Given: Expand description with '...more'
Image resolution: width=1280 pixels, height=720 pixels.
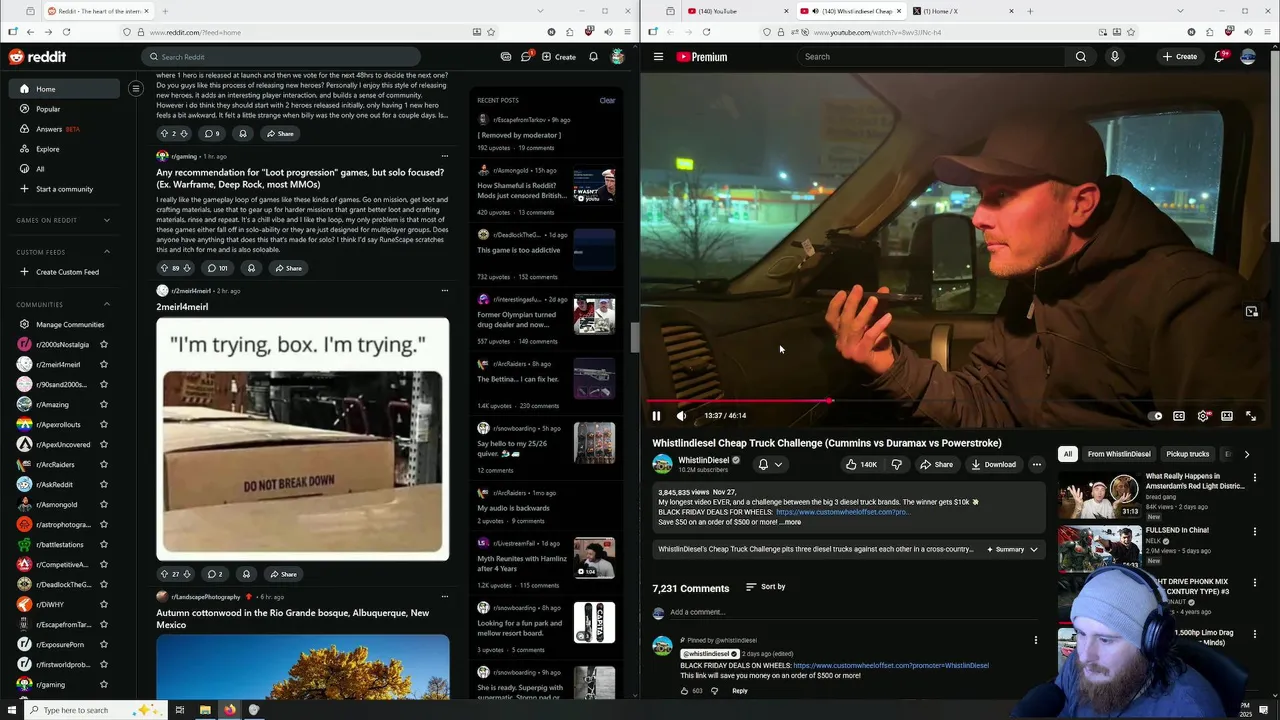Looking at the screenshot, I should point(791,522).
